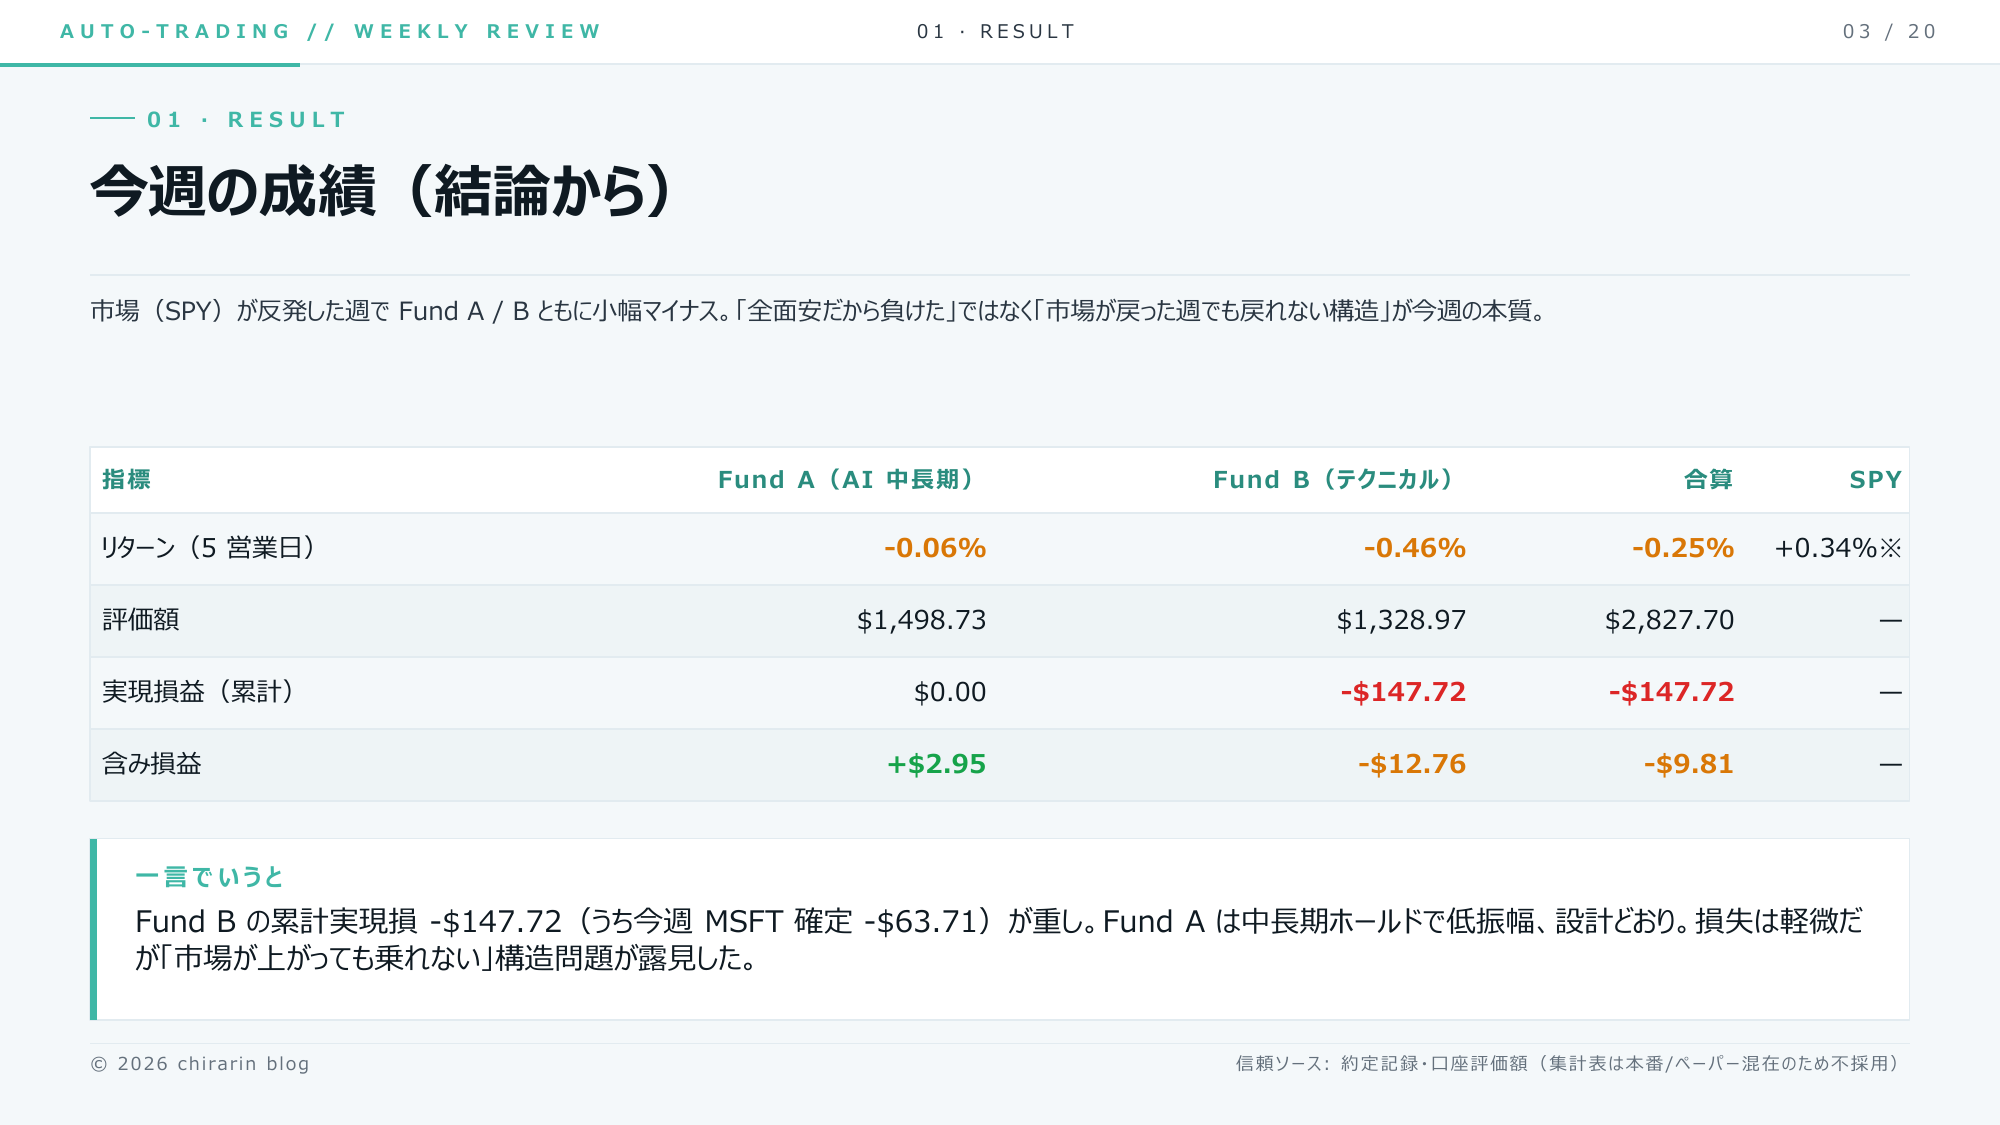Click the Fund A valuation $1,498.73
Screen dimensions: 2000x1125
pyautogui.click(x=922, y=620)
